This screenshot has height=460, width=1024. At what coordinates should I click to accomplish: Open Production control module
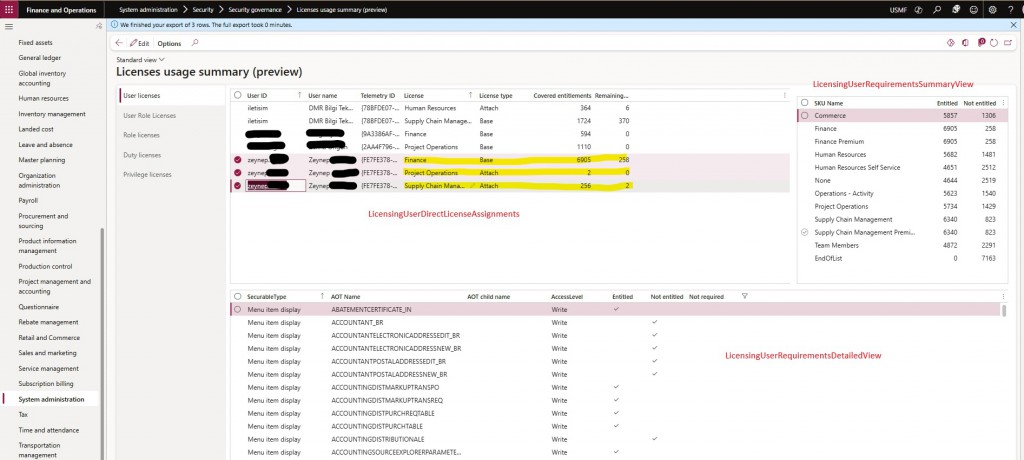(45, 267)
